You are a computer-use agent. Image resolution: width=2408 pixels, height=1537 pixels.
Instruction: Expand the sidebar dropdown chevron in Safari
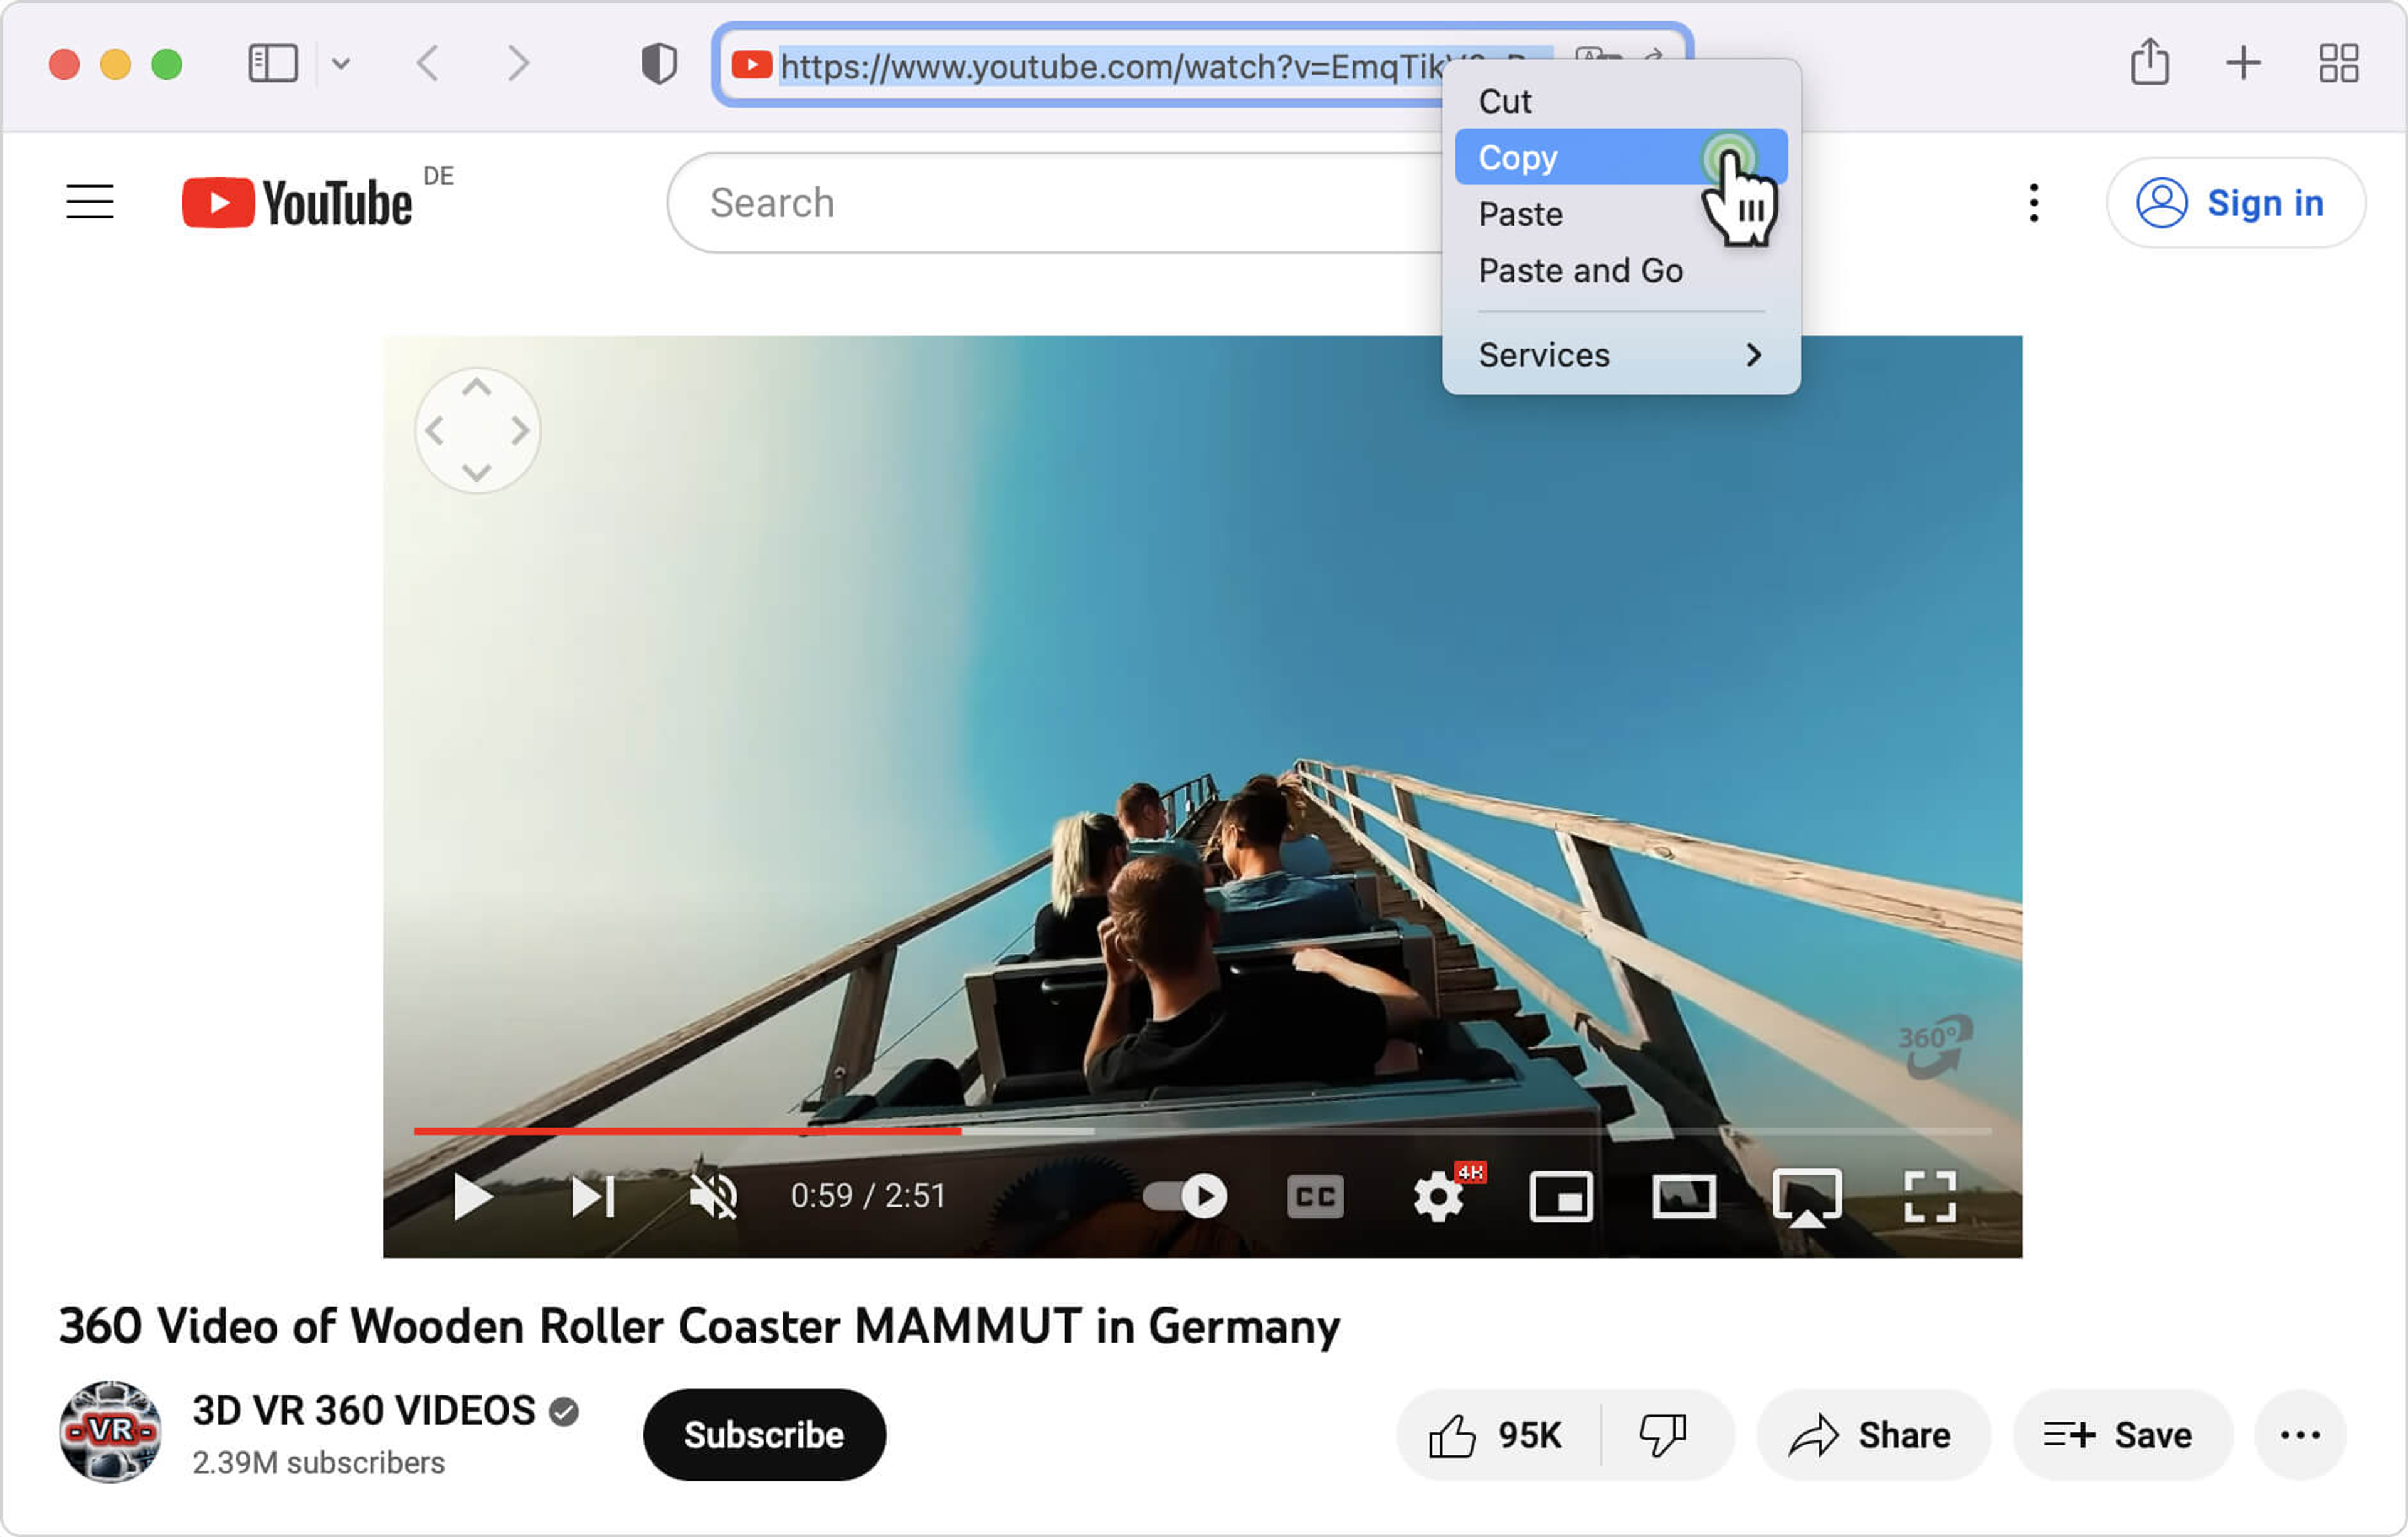pyautogui.click(x=341, y=64)
